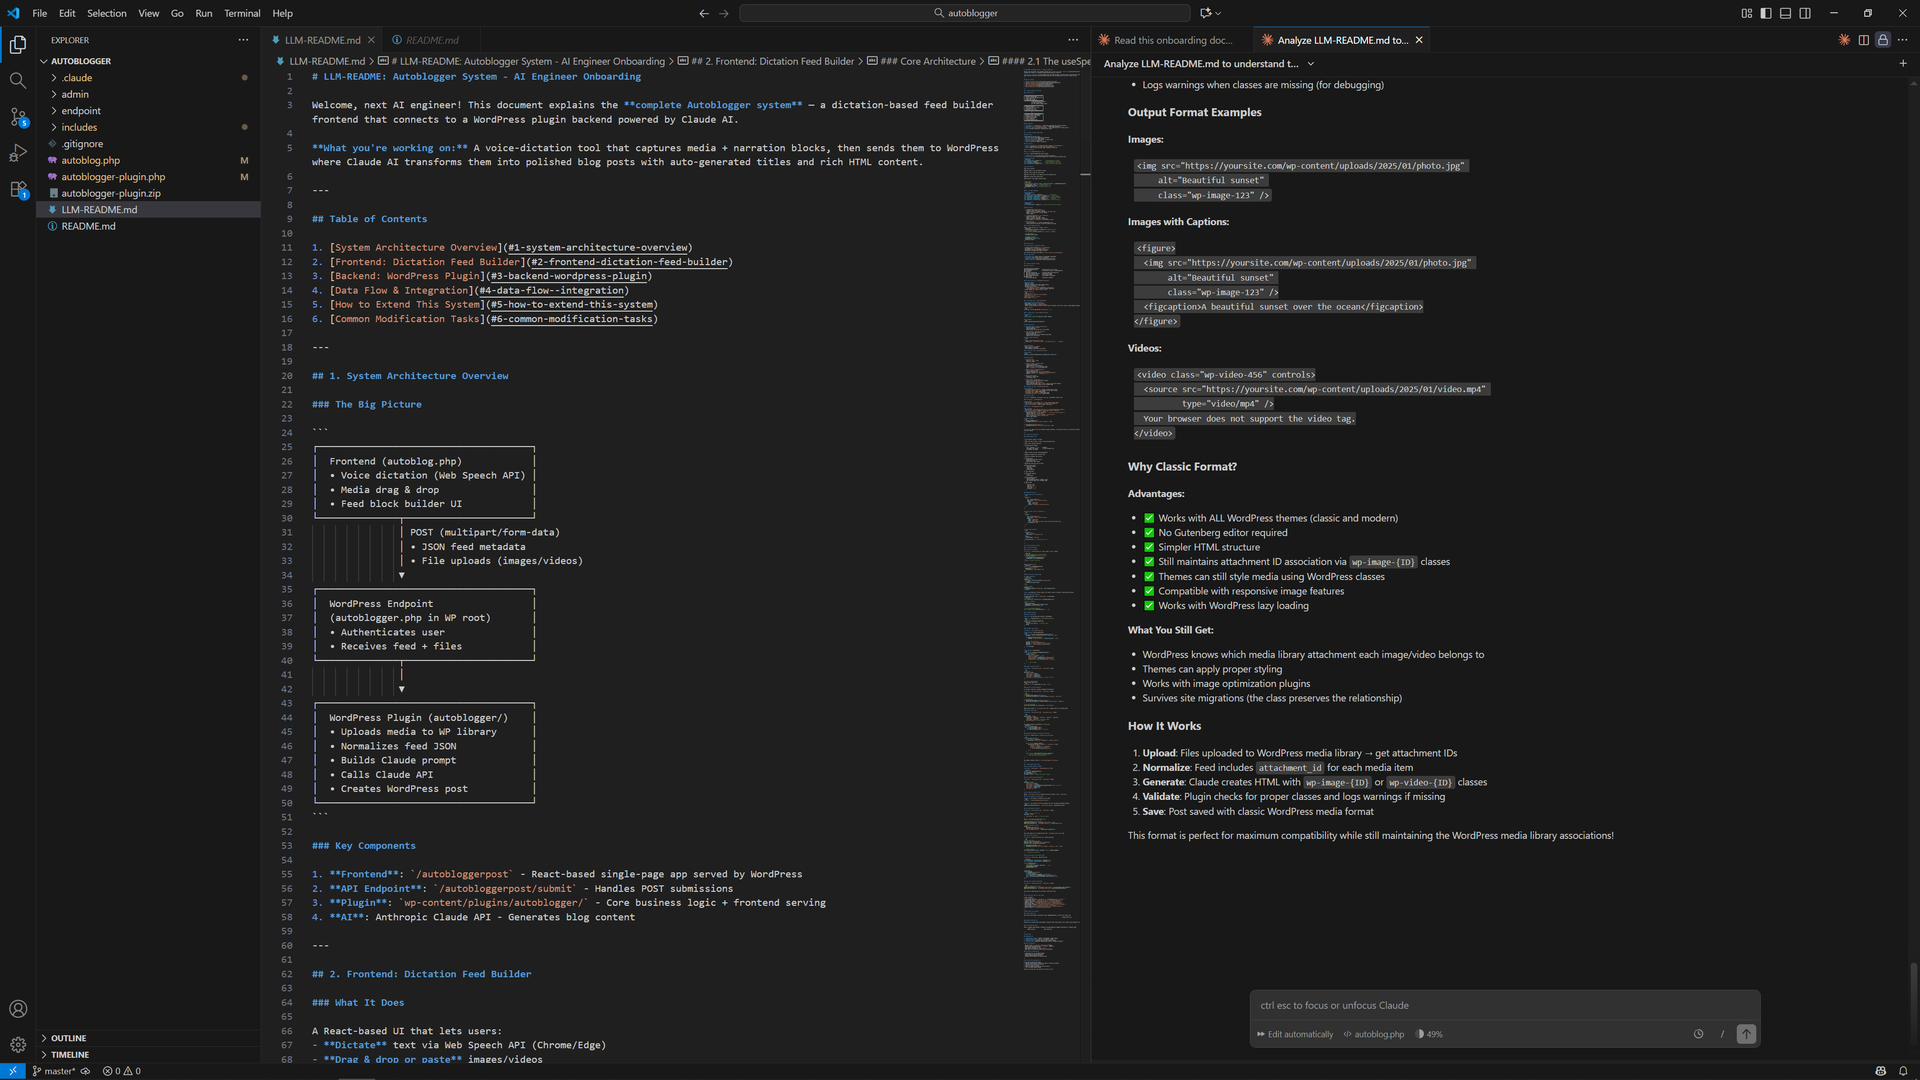The height and width of the screenshot is (1080, 1920).
Task: Open autoblogger-plugin.php file
Action: click(148, 177)
